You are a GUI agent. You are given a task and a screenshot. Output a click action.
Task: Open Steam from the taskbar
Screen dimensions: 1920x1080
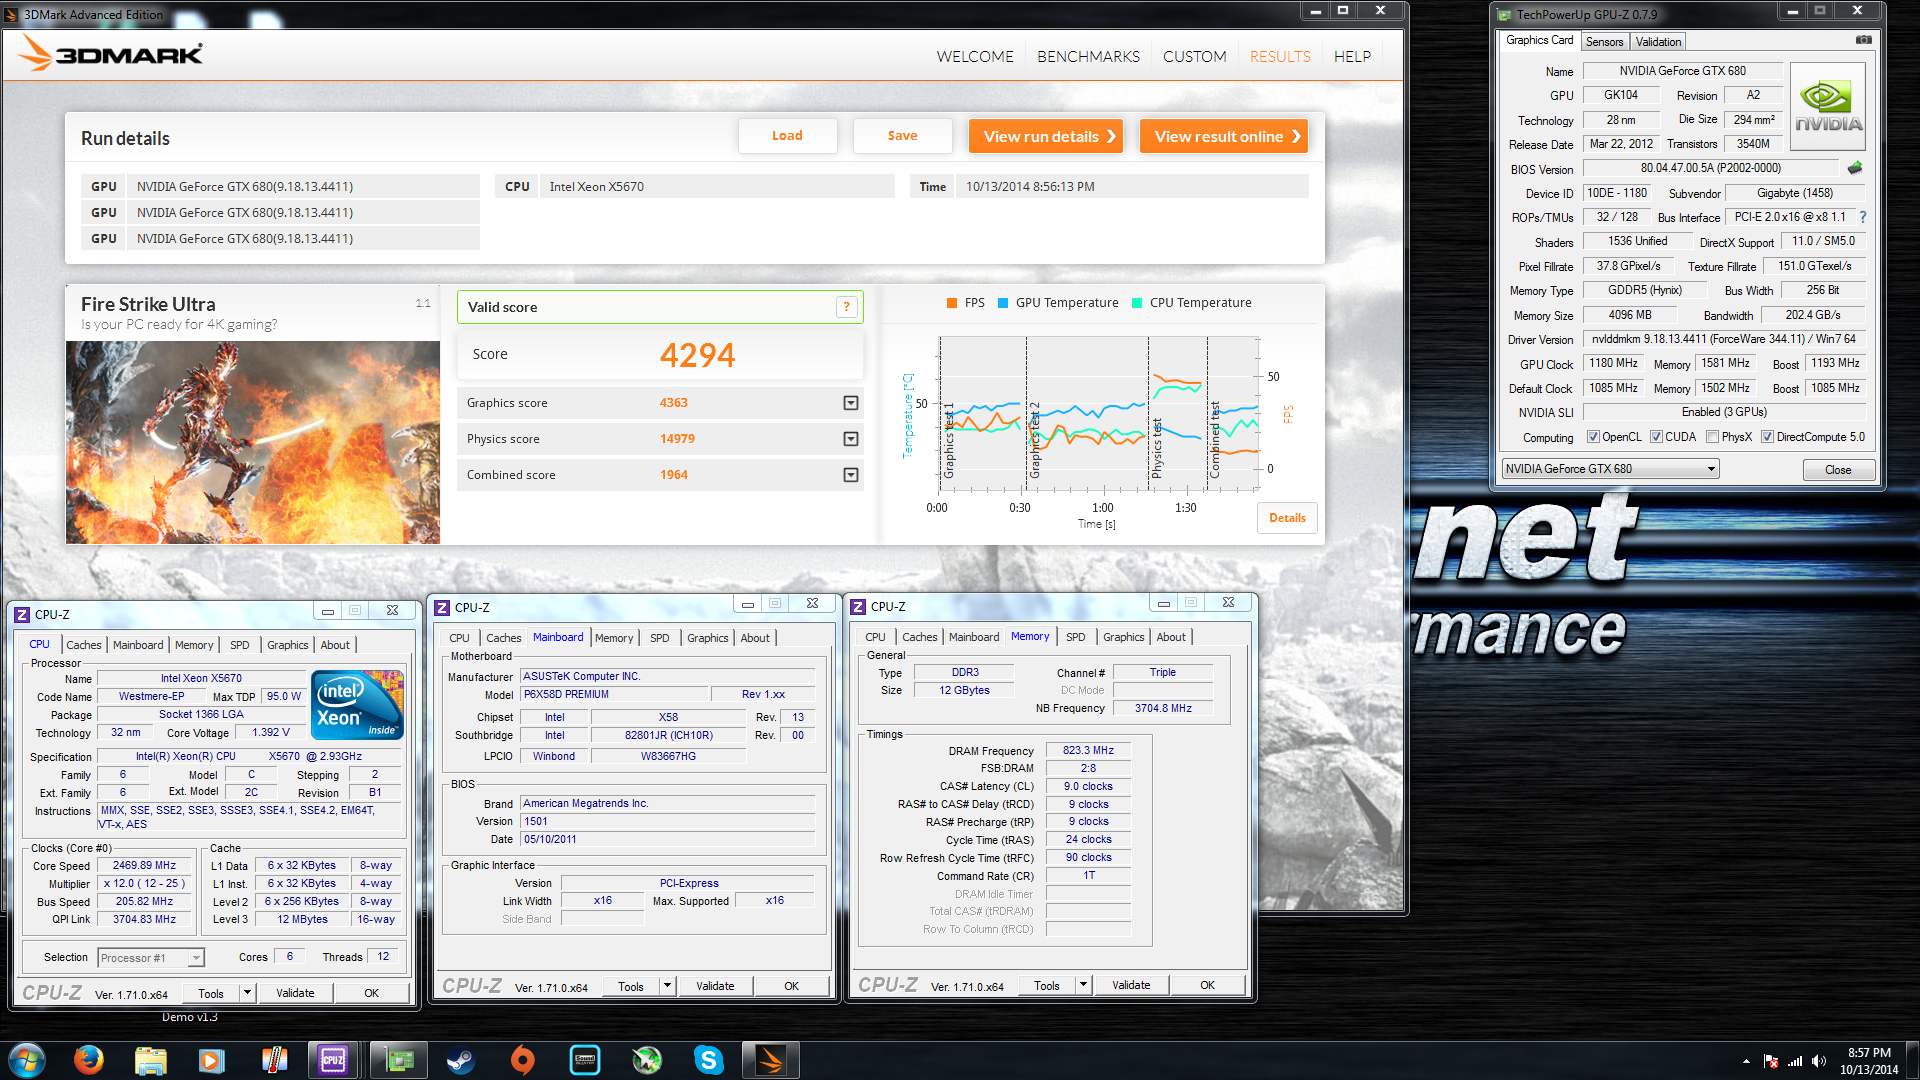point(460,1060)
